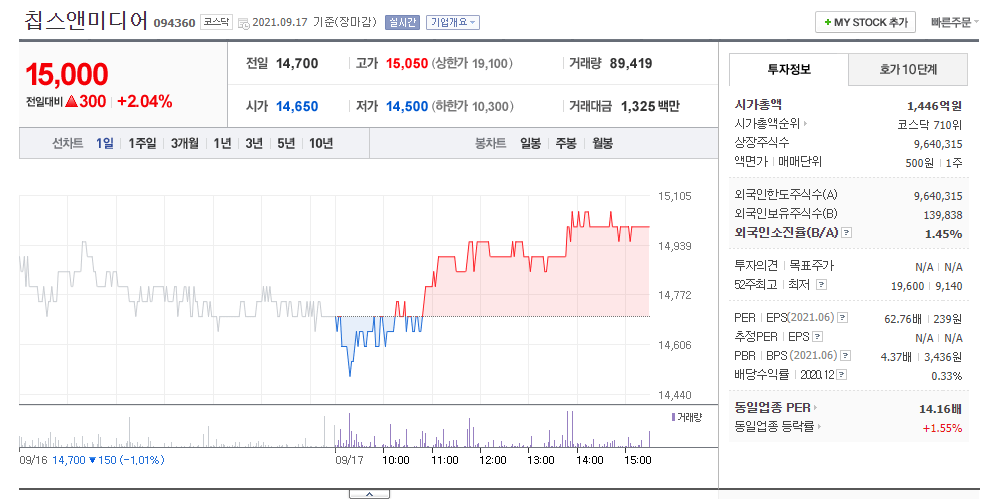Click the 12:00 time axis label
This screenshot has width=996, height=499.
point(492,460)
